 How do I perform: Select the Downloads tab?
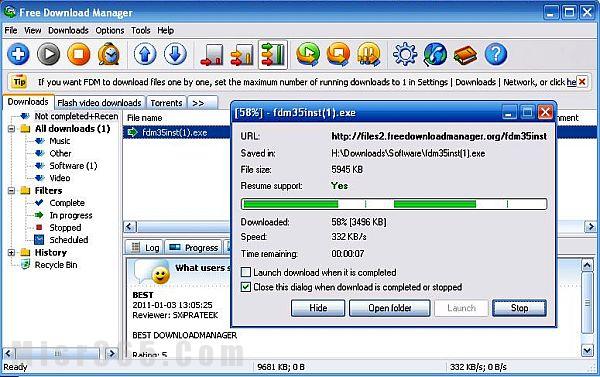tap(28, 101)
